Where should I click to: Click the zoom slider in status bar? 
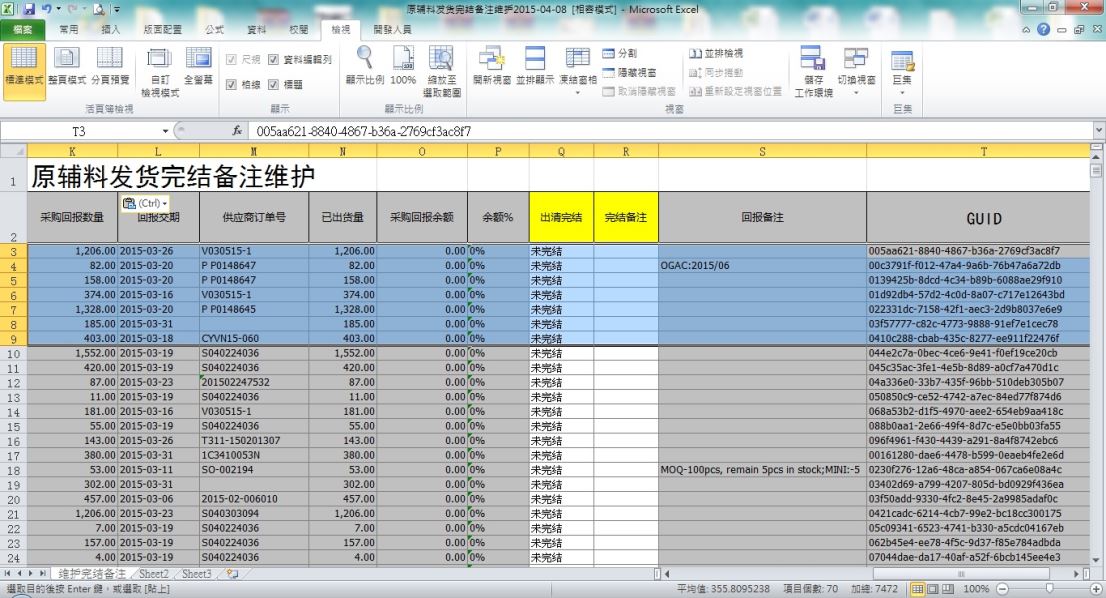[1046, 589]
